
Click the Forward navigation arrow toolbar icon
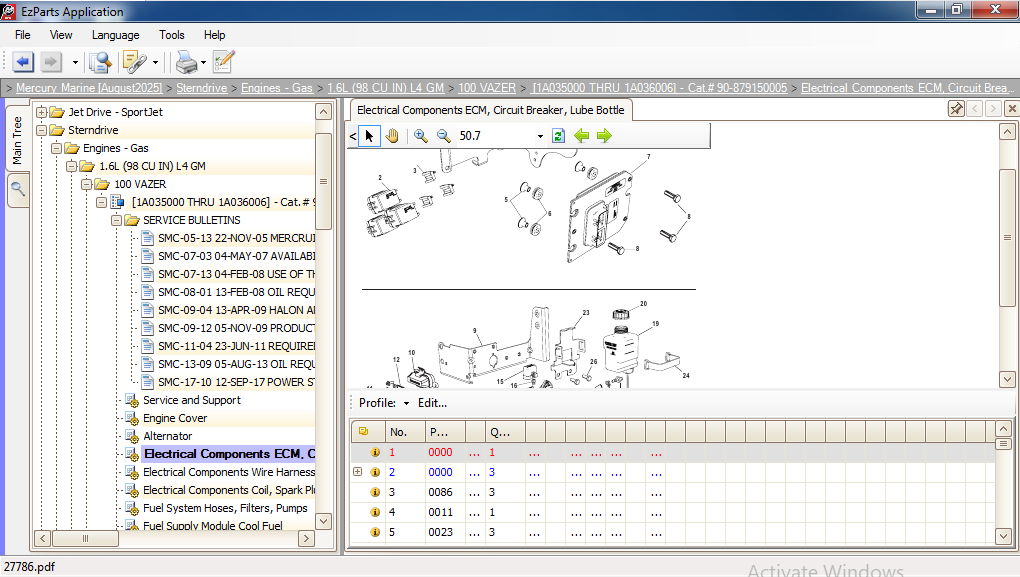coord(51,62)
